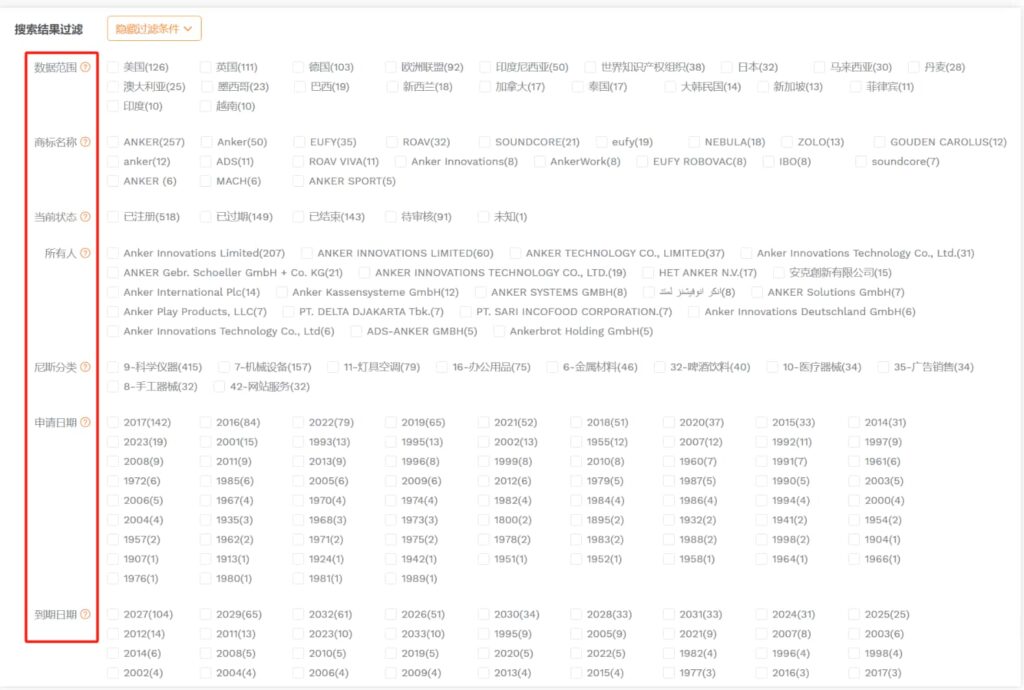
Task: Enable the SOUNDCORE(21) trademark filter
Action: click(485, 142)
